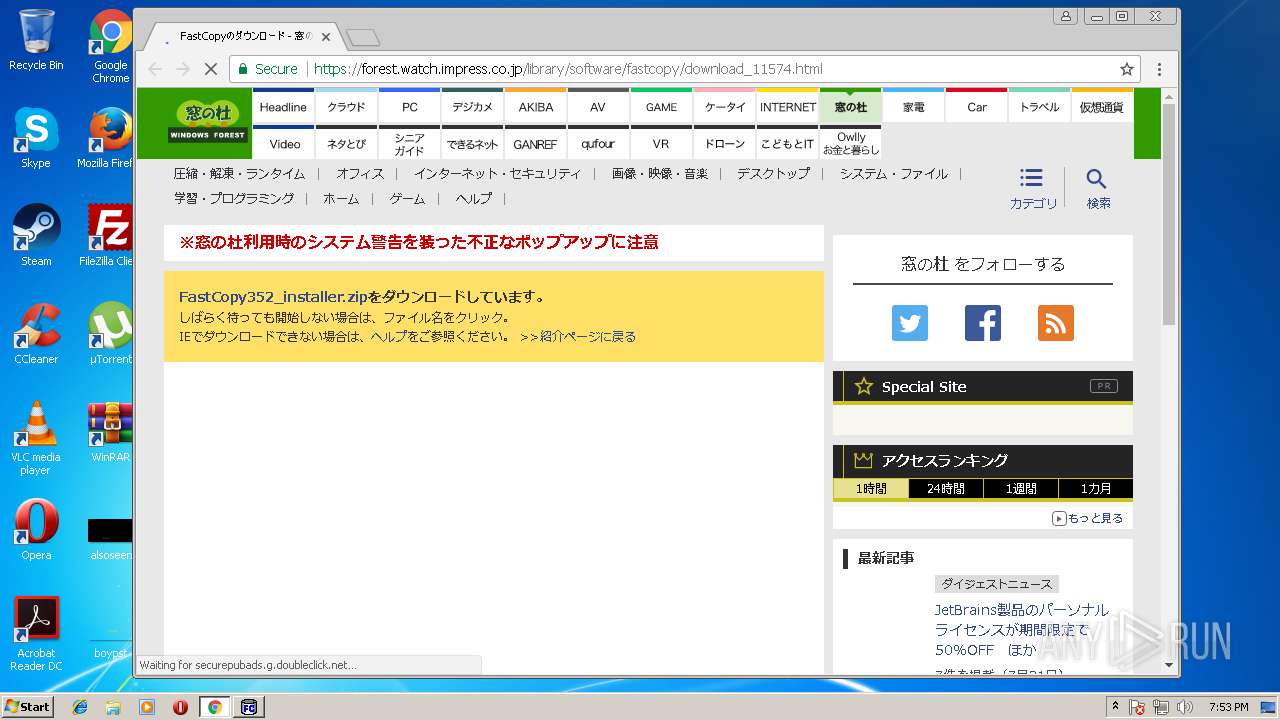Click the もっと見る ranking link

(1087, 518)
